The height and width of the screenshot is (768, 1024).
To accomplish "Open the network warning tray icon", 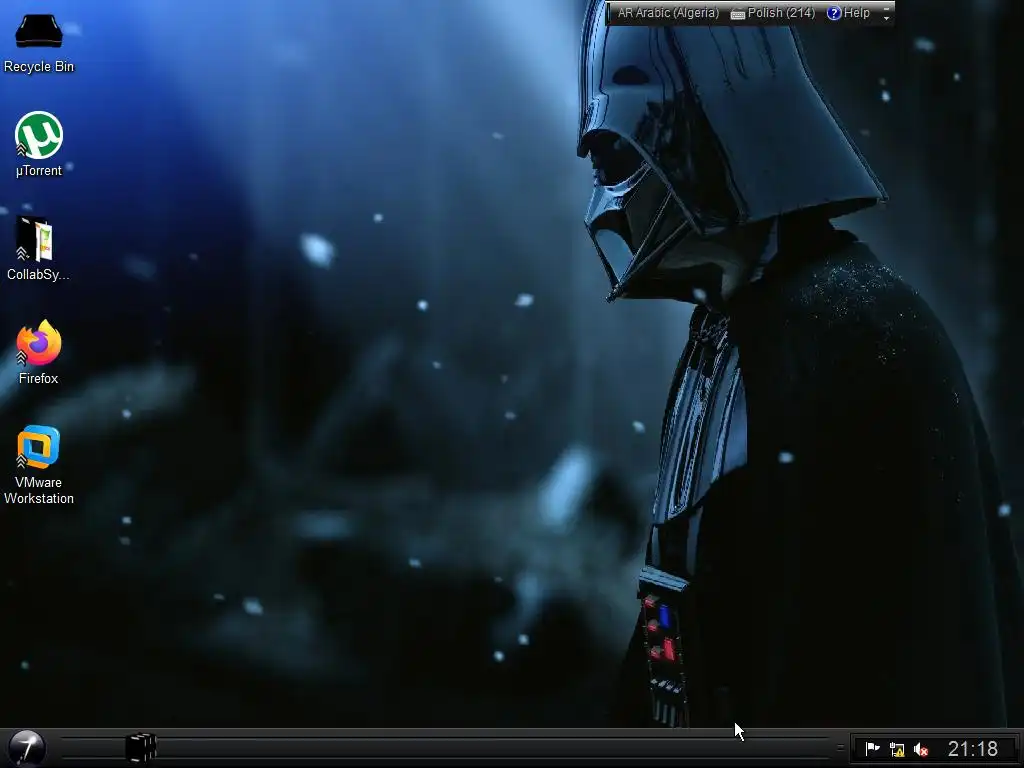I will click(897, 749).
